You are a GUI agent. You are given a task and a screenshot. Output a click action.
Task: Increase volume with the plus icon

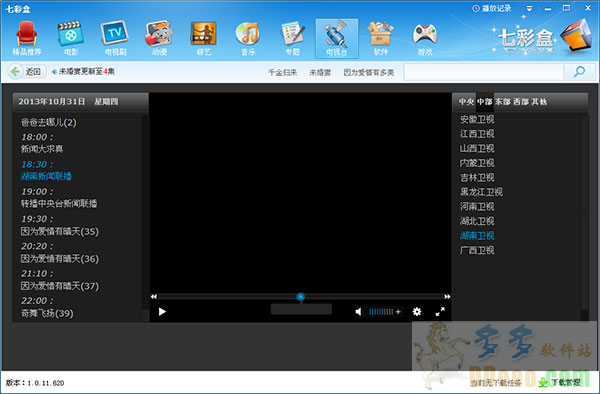point(398,312)
